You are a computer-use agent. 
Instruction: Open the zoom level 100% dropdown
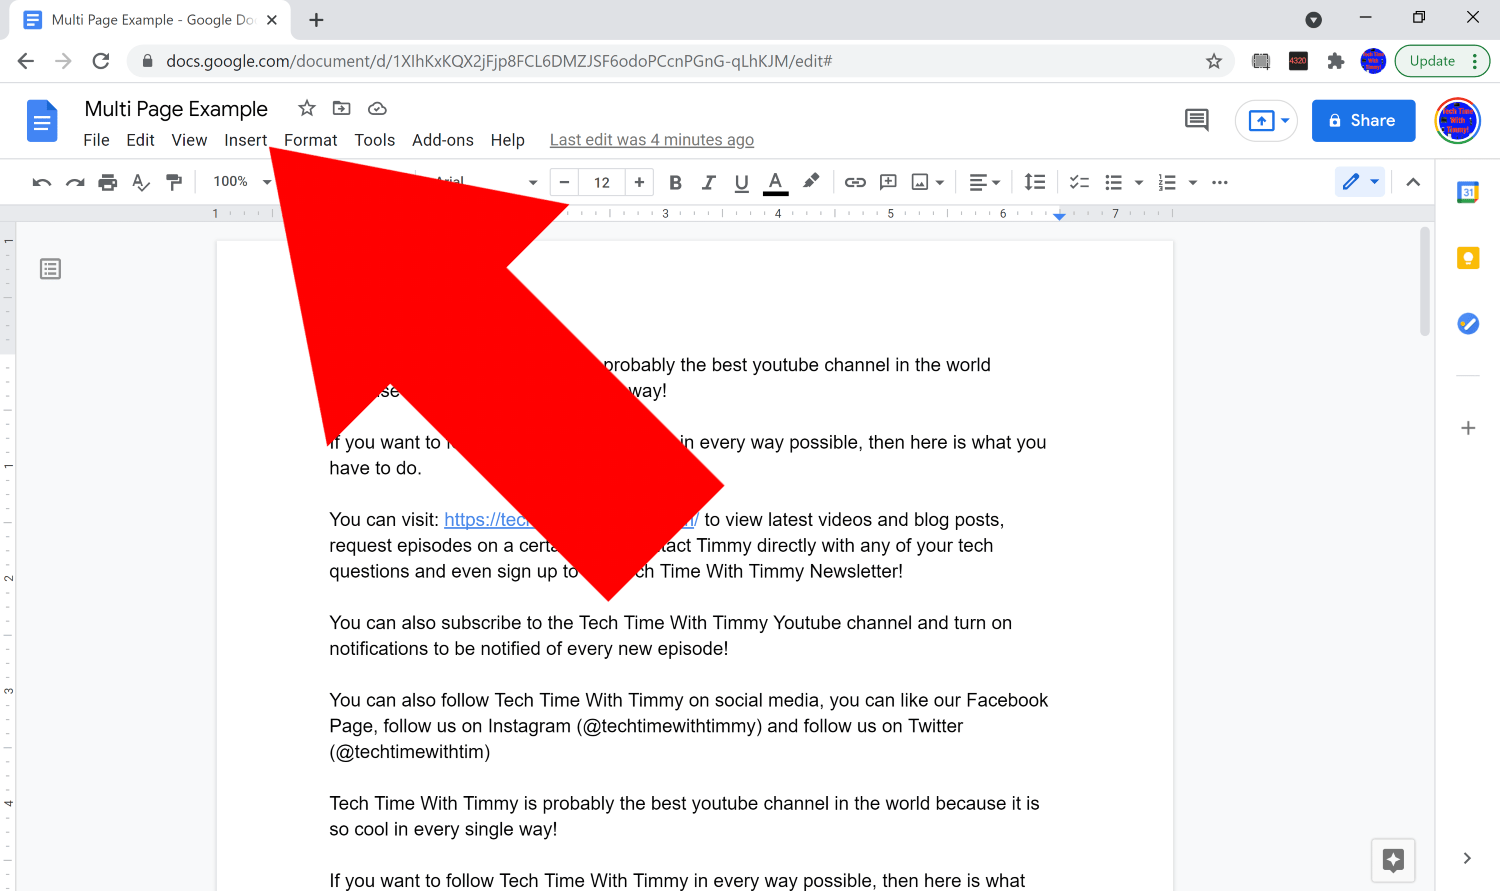point(242,181)
